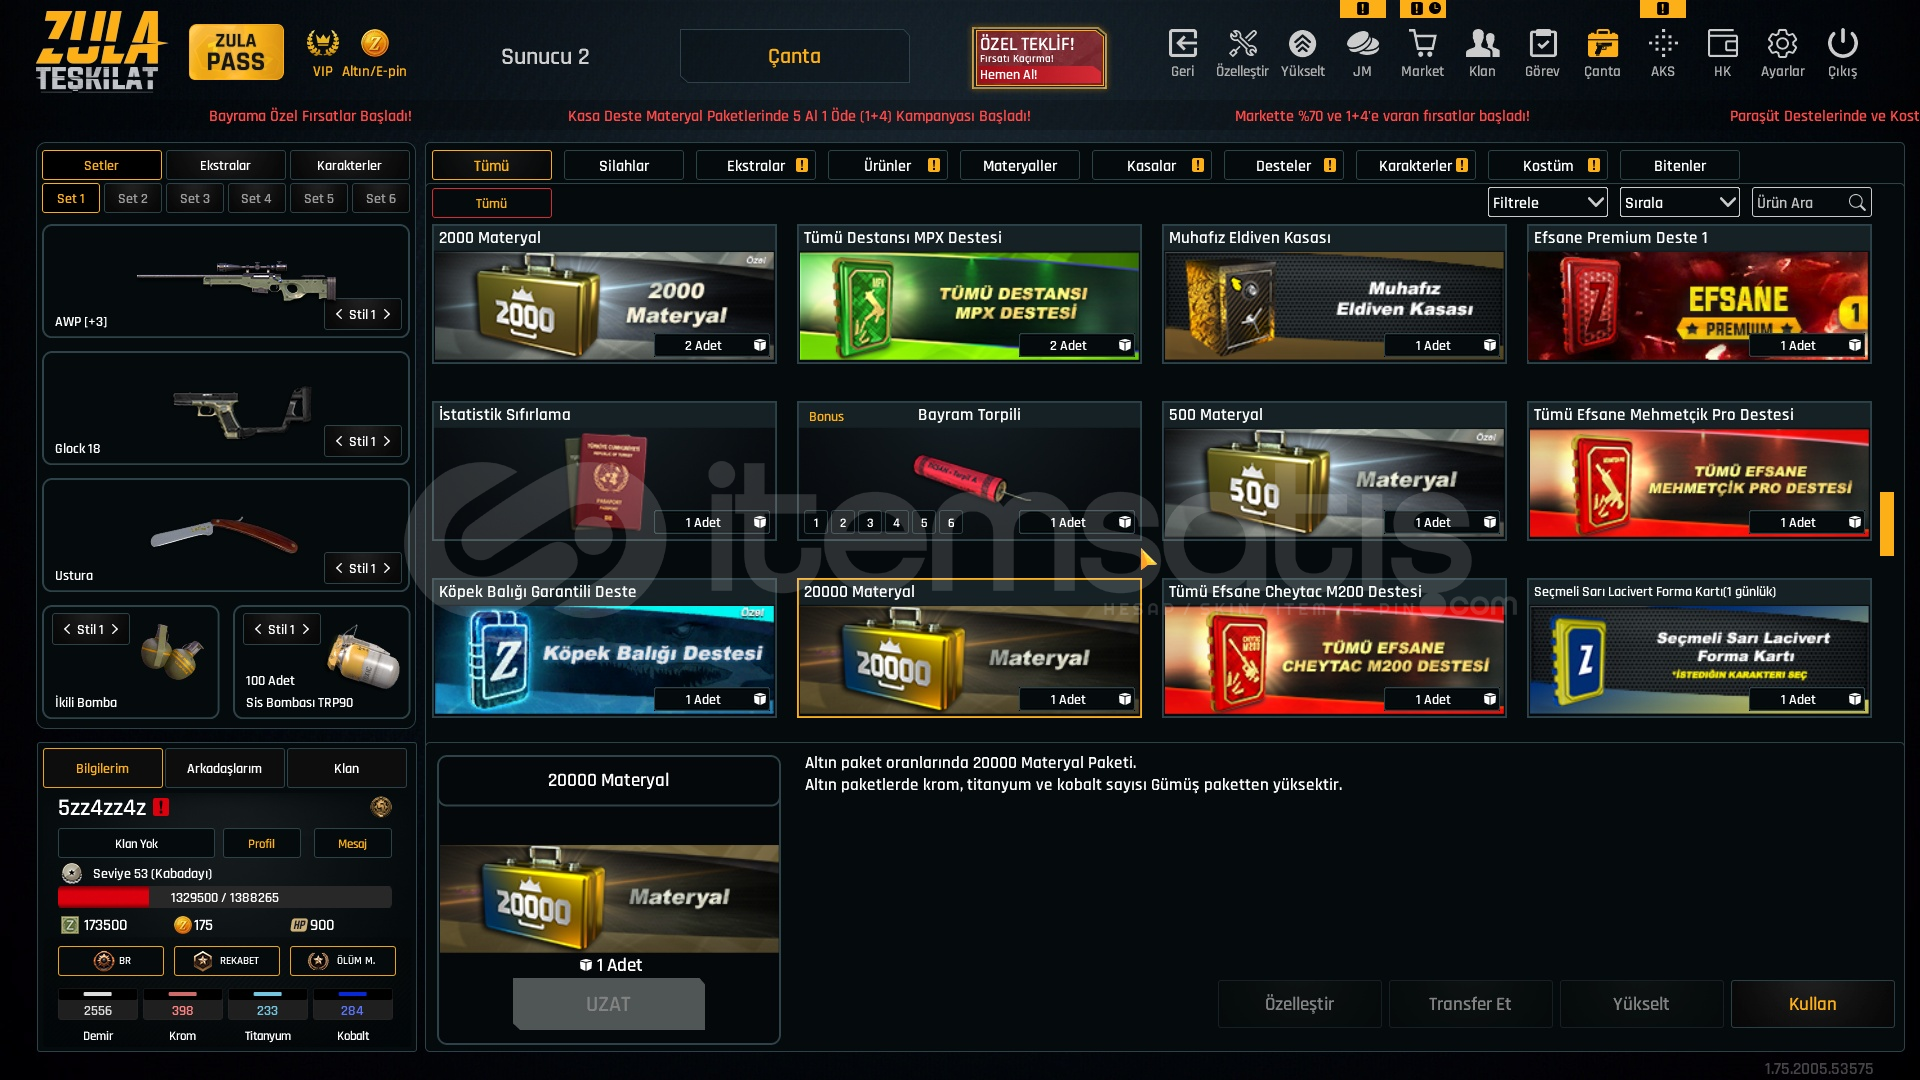Viewport: 1920px width, 1080px height.
Task: Open the Kasalar tab
Action: 1152,165
